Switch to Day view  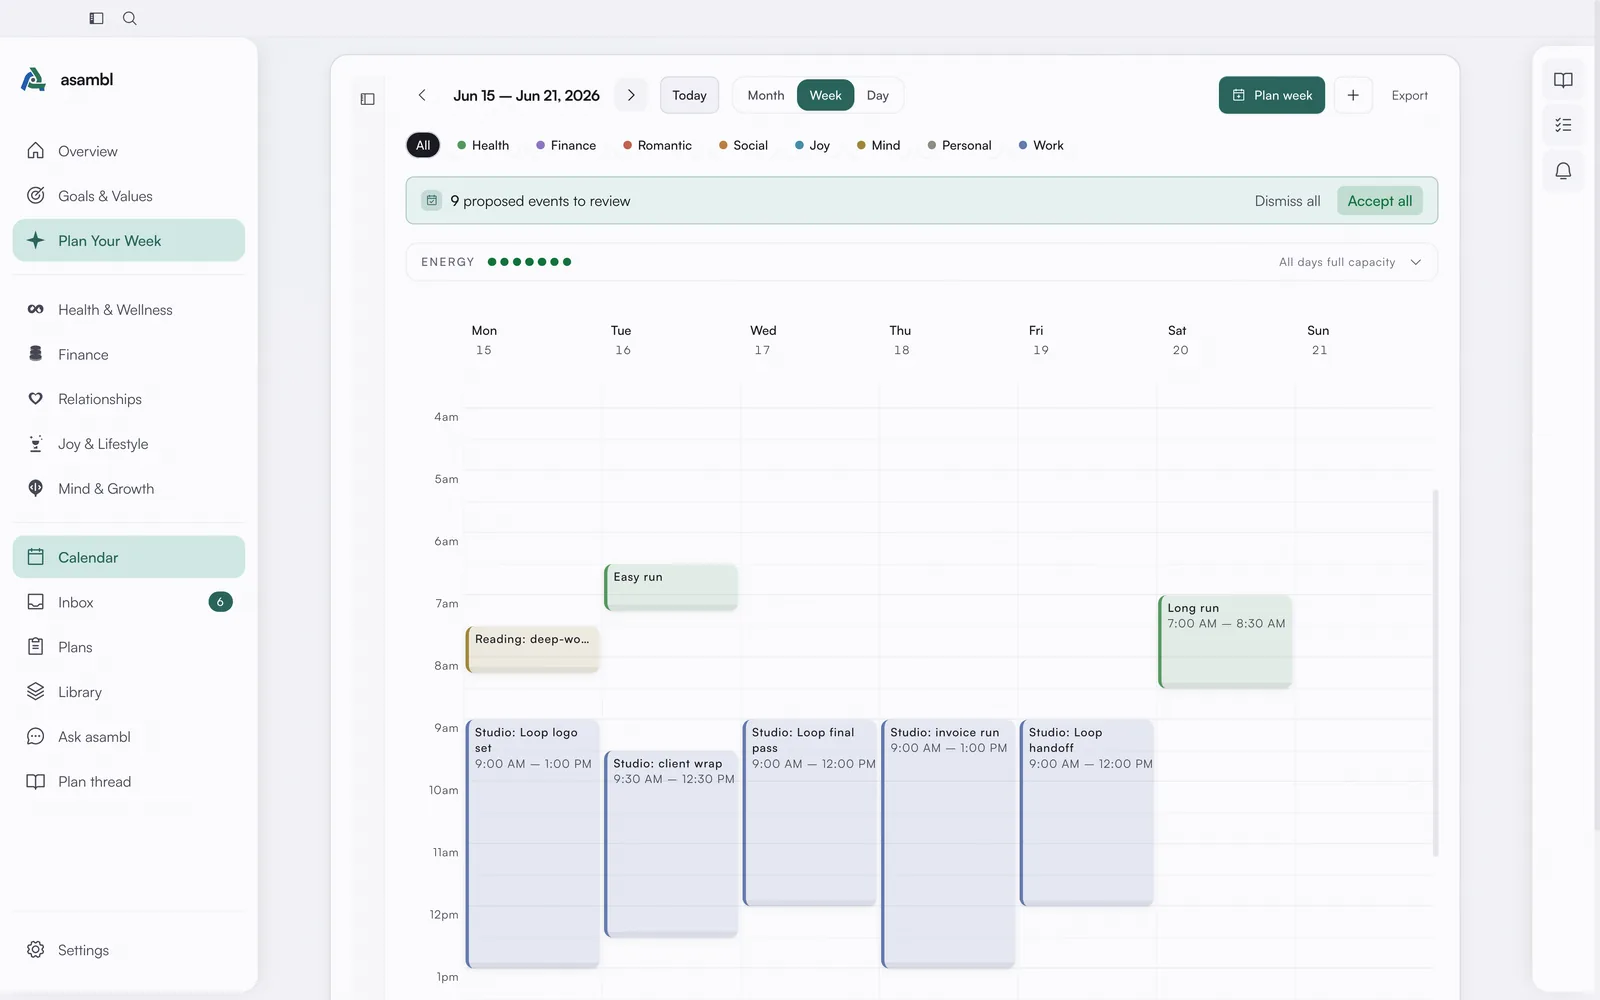[878, 95]
